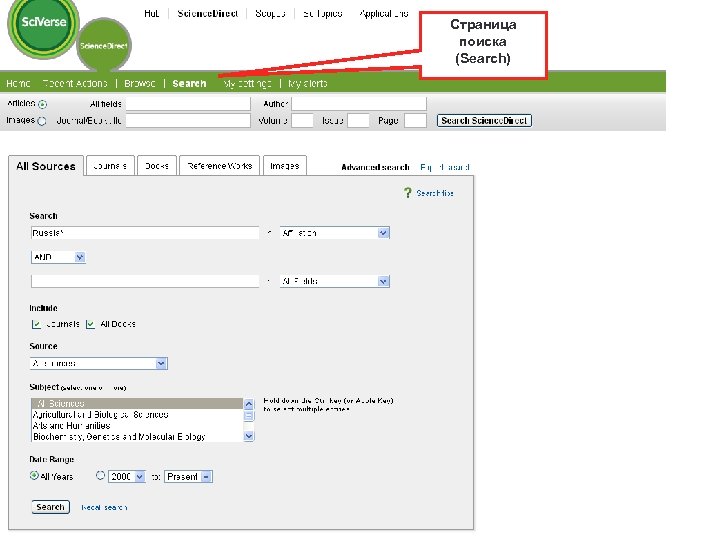This screenshot has height=540, width=720.
Task: Choose the custom year range radio
Action: pyautogui.click(x=100, y=476)
